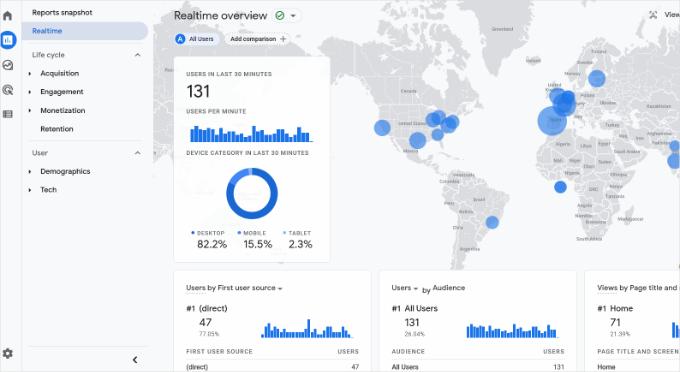The width and height of the screenshot is (680, 372).
Task: Click the Spain bubble on the map
Action: [552, 121]
